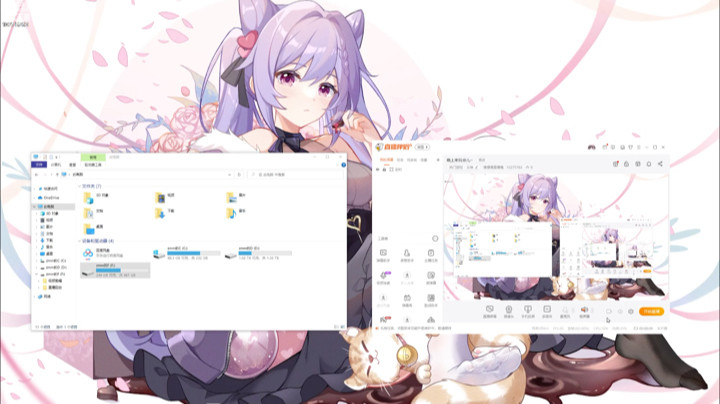Click the blue Help icon in Explorer ribbon
720x404 pixels.
tap(343, 165)
